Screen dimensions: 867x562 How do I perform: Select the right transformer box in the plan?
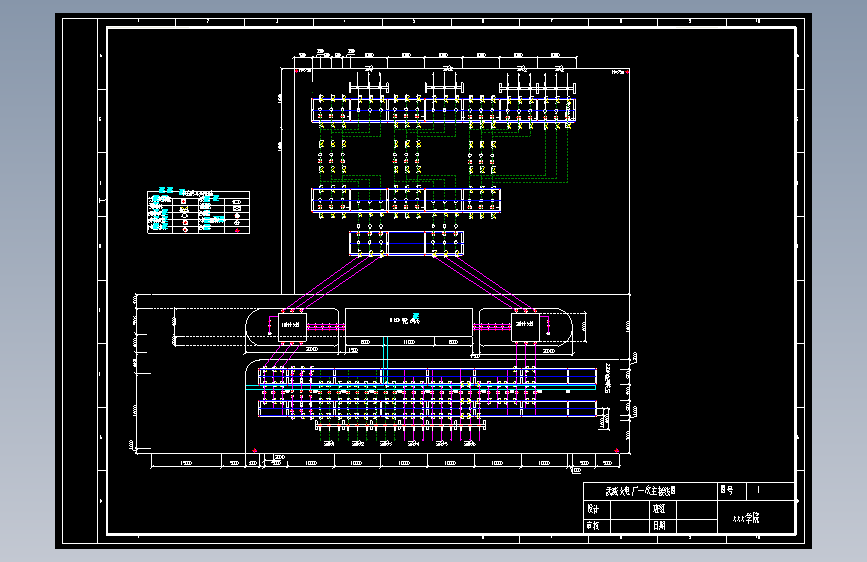click(525, 327)
